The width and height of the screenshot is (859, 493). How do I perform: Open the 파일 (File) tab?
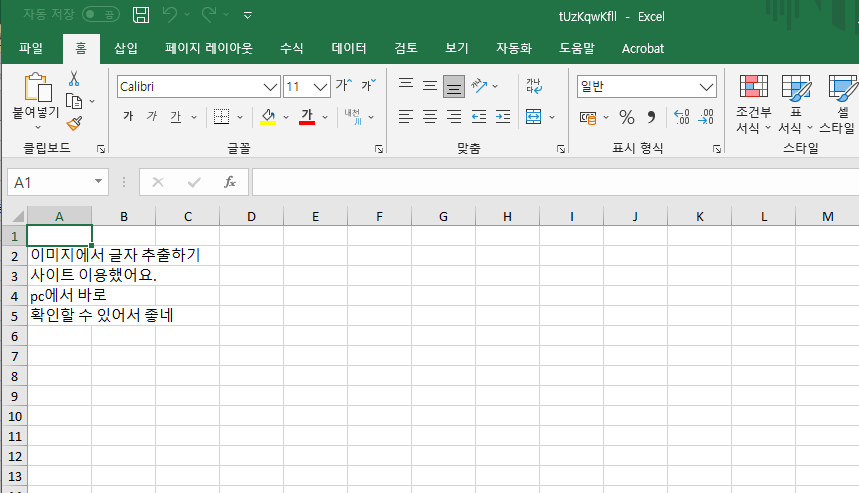pyautogui.click(x=31, y=48)
